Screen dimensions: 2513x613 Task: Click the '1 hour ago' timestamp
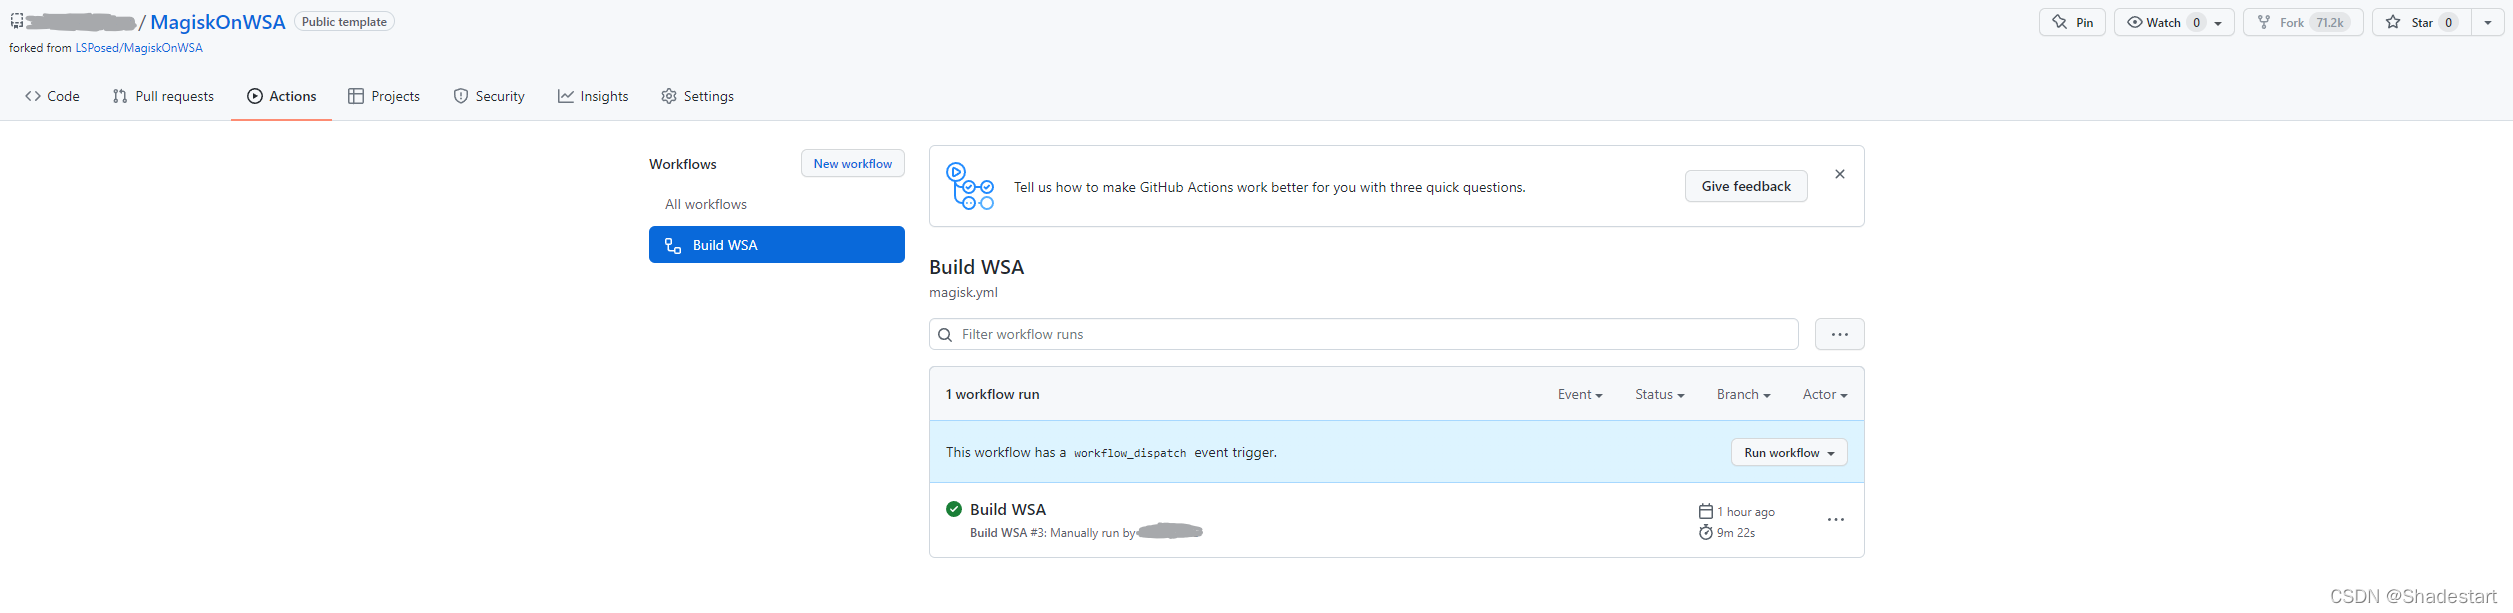point(1746,512)
